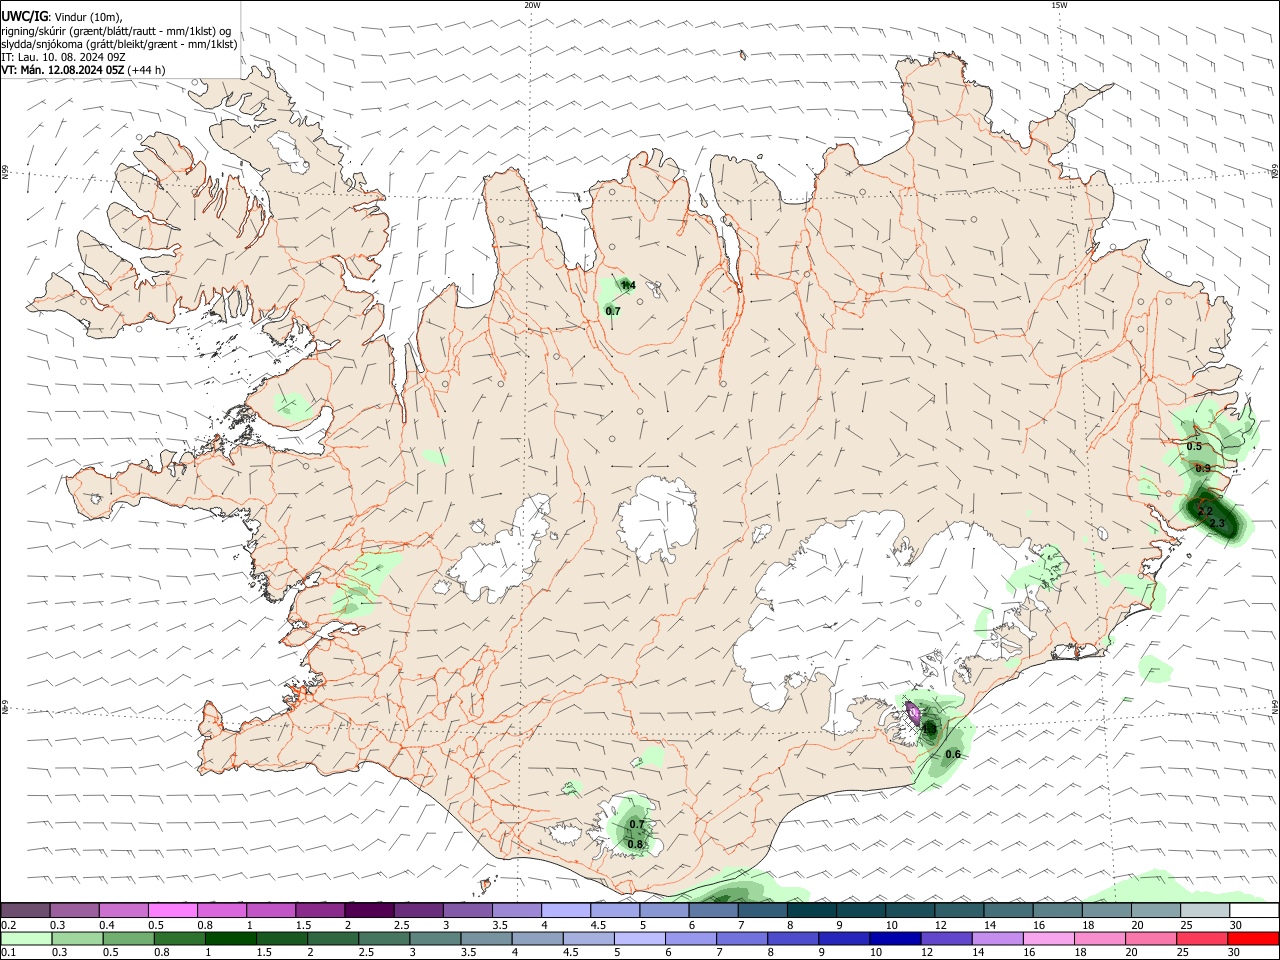Click the '0.7' value above '0.8' in the south
1280x960 pixels.
pyautogui.click(x=637, y=824)
